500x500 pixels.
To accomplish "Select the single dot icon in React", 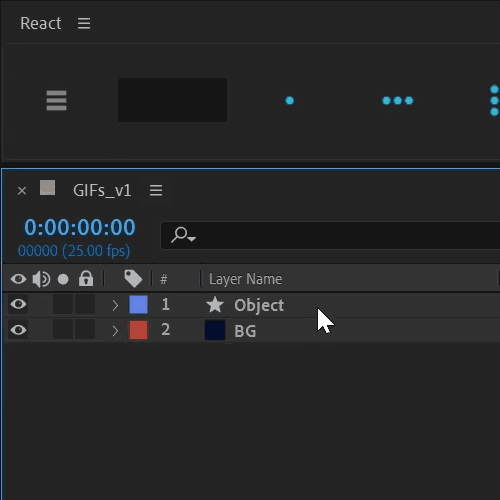I will pos(290,100).
